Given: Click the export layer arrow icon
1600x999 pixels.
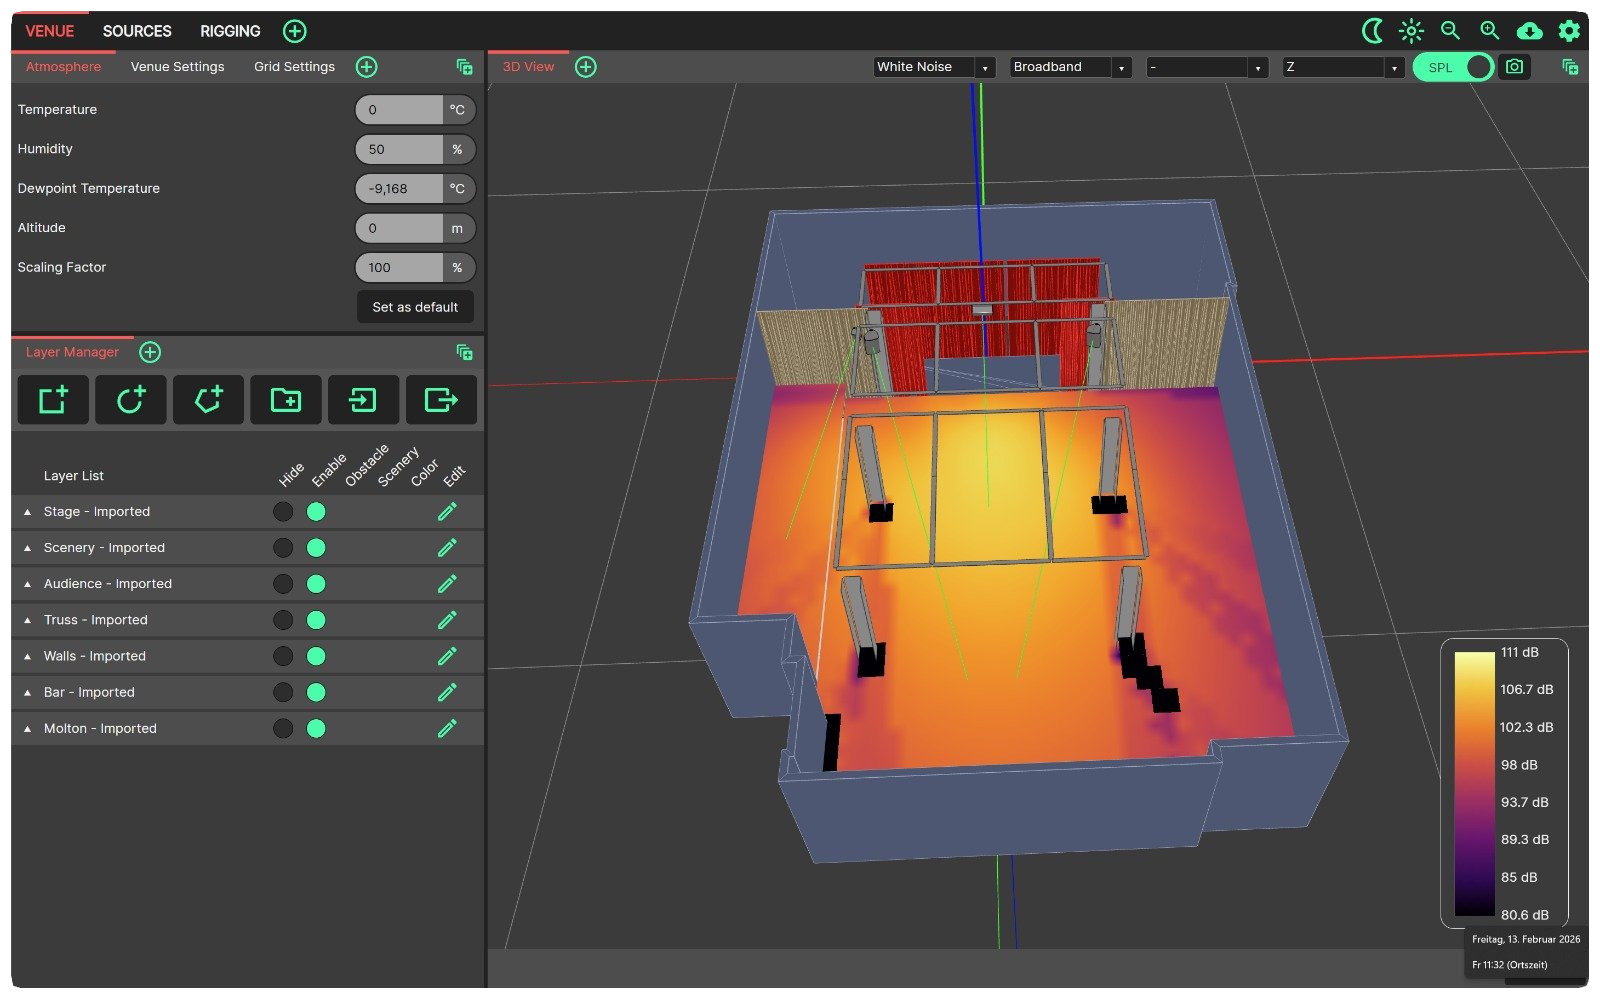Looking at the screenshot, I should click(x=440, y=400).
